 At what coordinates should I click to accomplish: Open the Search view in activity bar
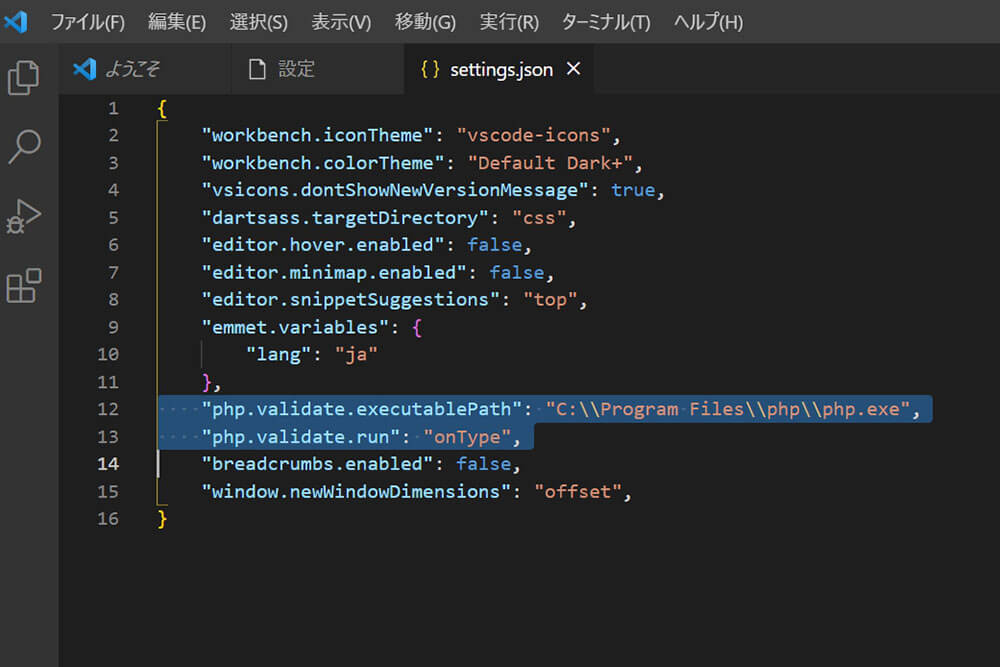(x=24, y=147)
